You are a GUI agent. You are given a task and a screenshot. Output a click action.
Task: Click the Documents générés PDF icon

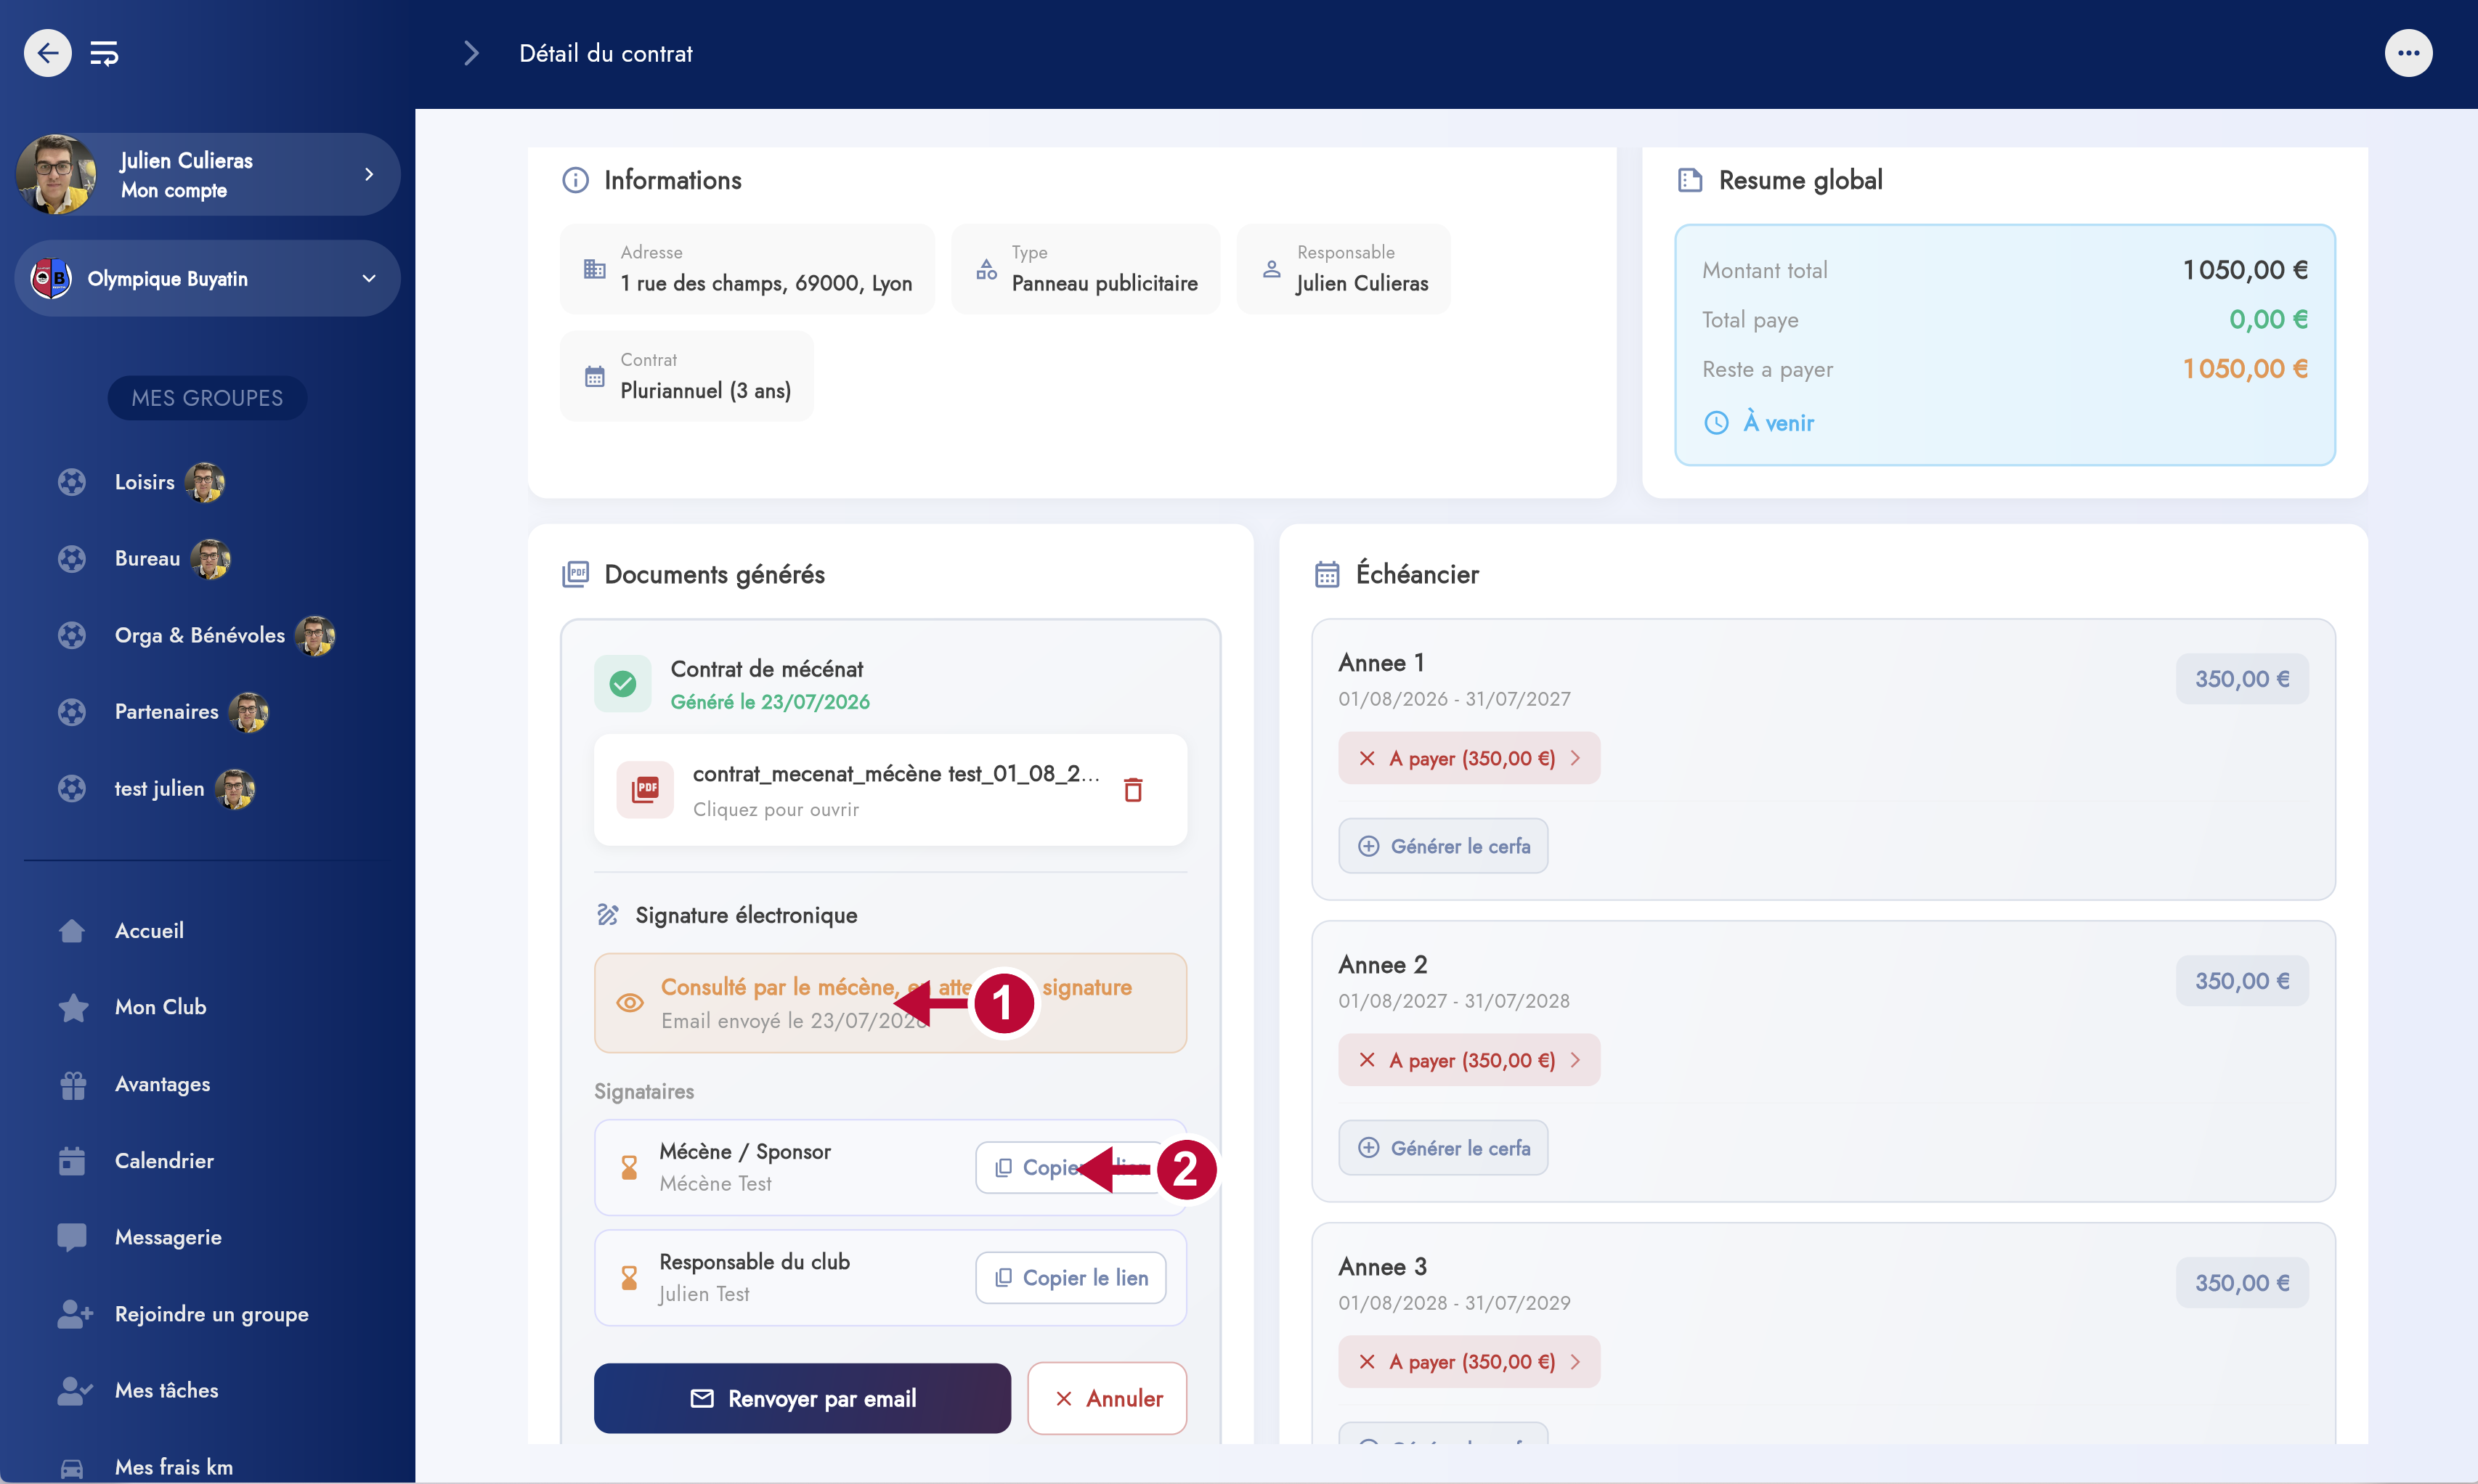[575, 574]
